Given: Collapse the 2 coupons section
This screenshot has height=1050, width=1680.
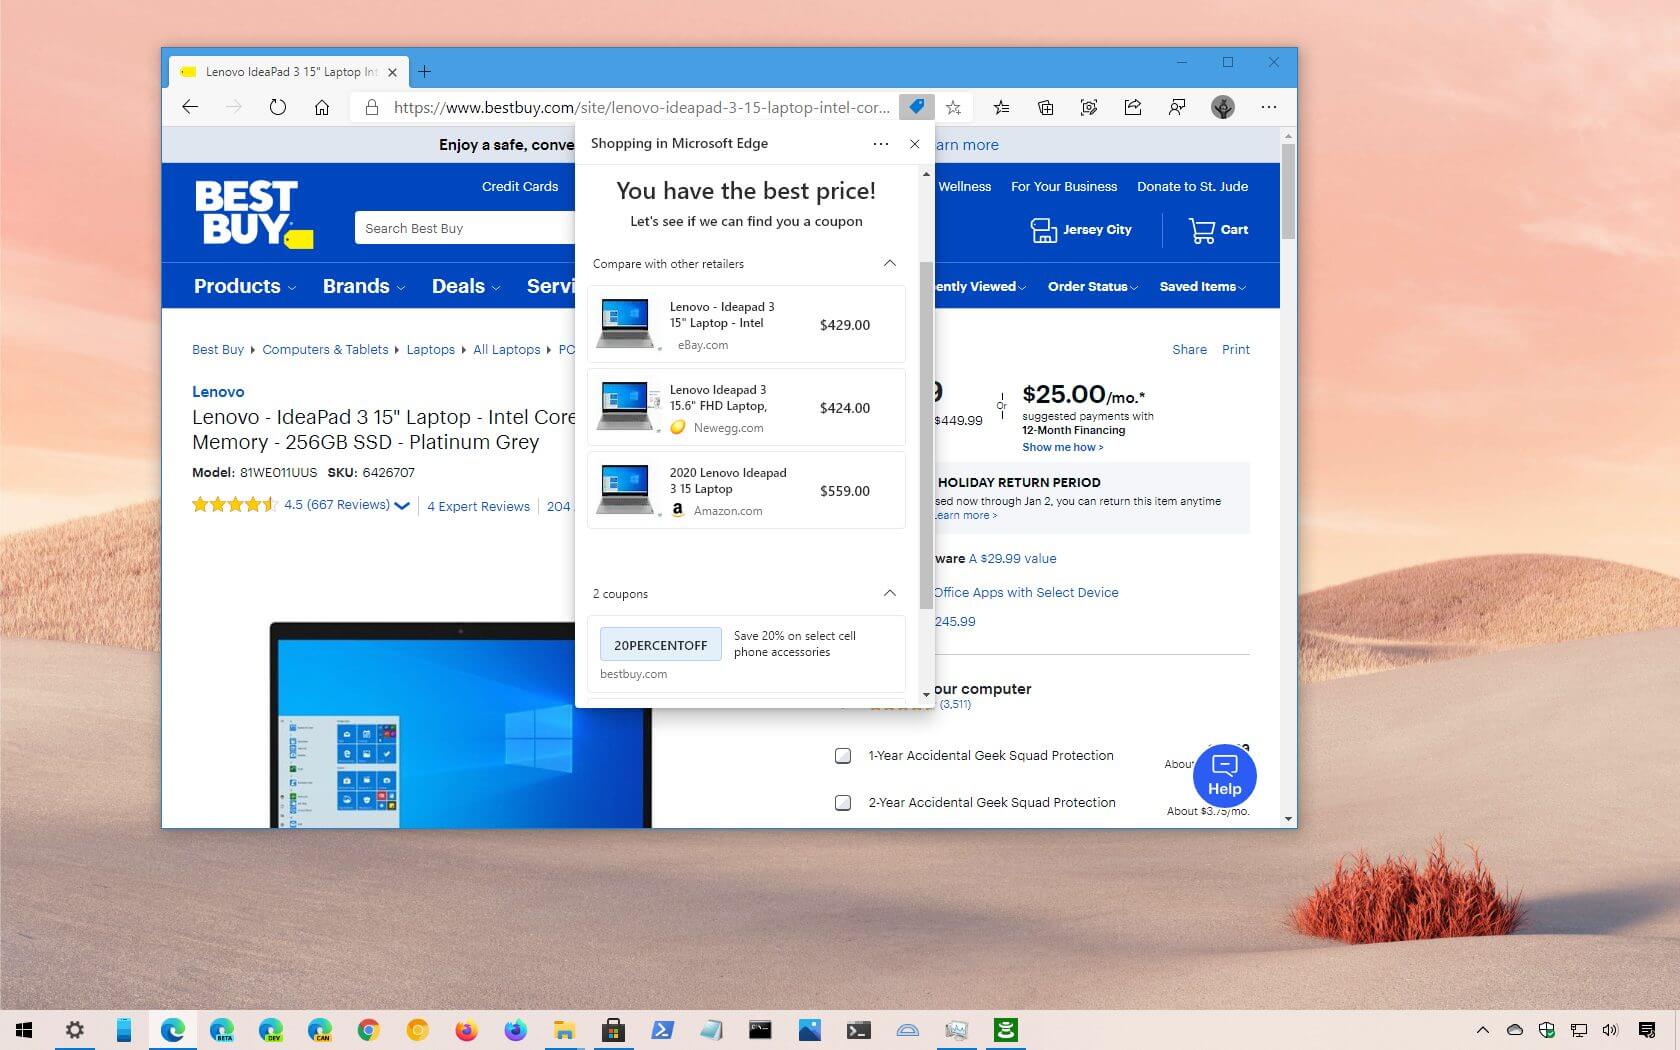Looking at the screenshot, I should click(889, 593).
